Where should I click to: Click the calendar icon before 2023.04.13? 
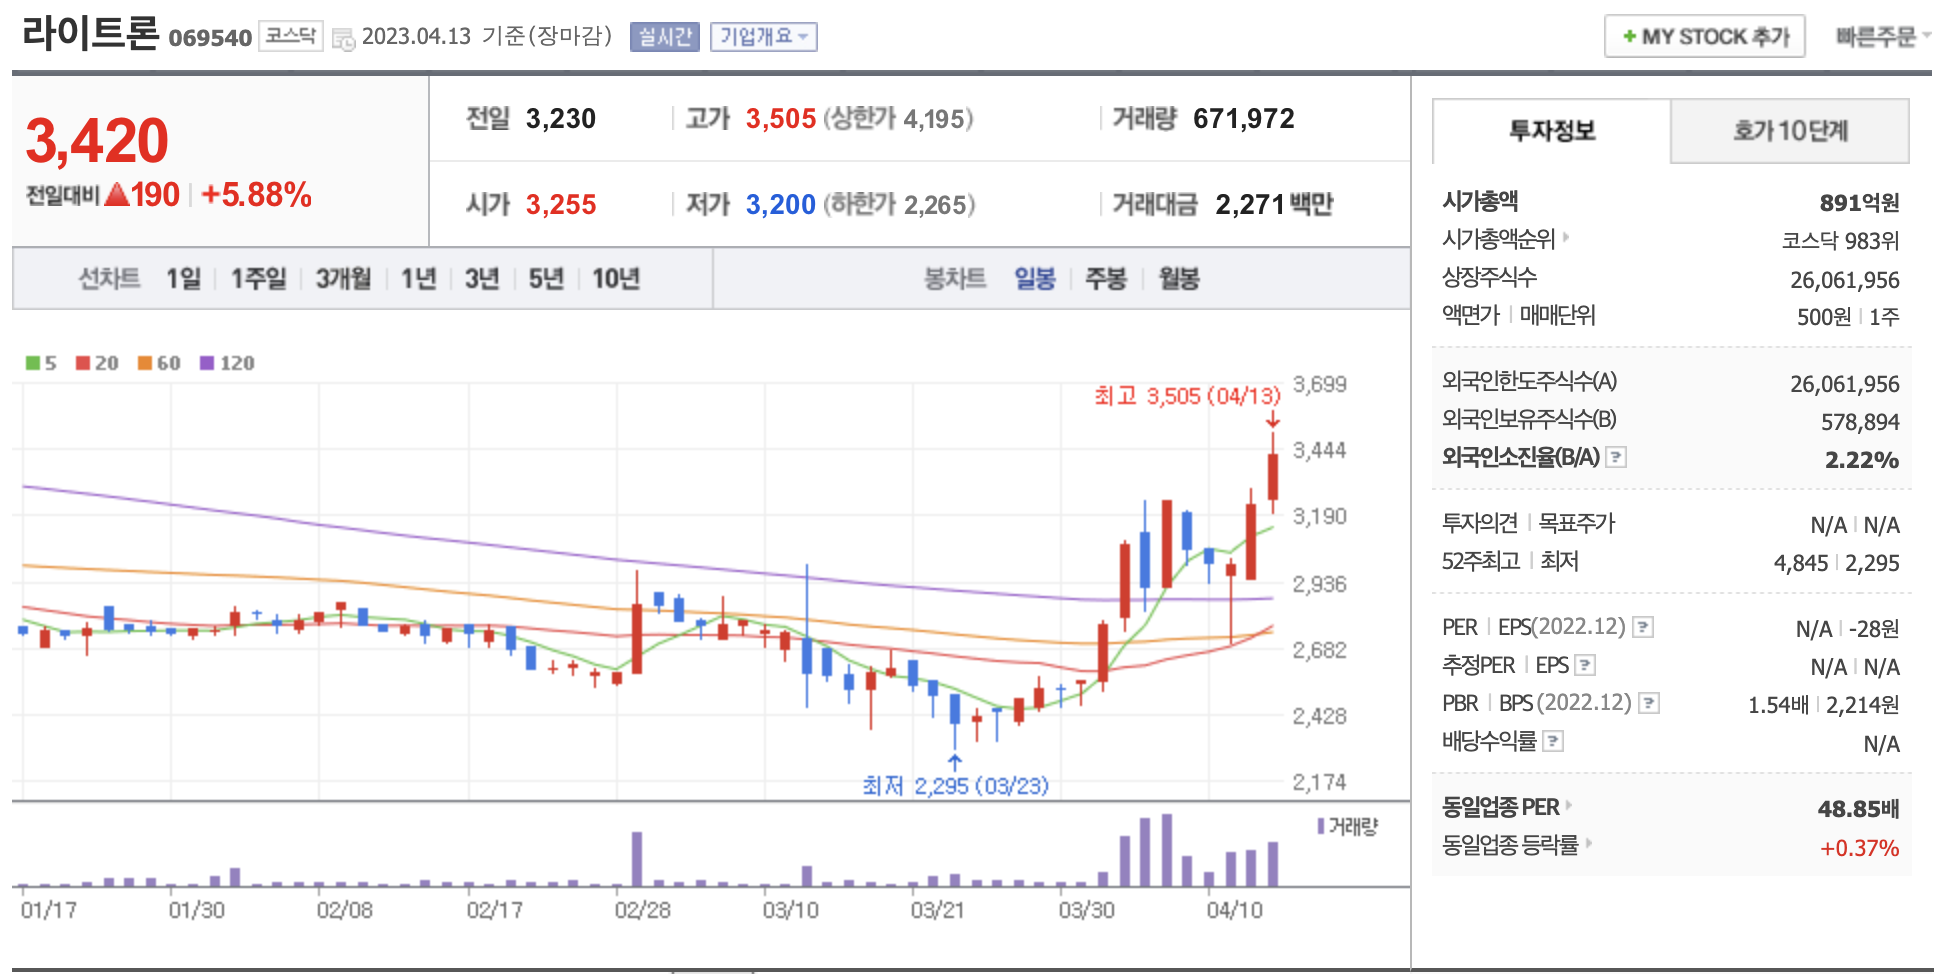[x=343, y=39]
